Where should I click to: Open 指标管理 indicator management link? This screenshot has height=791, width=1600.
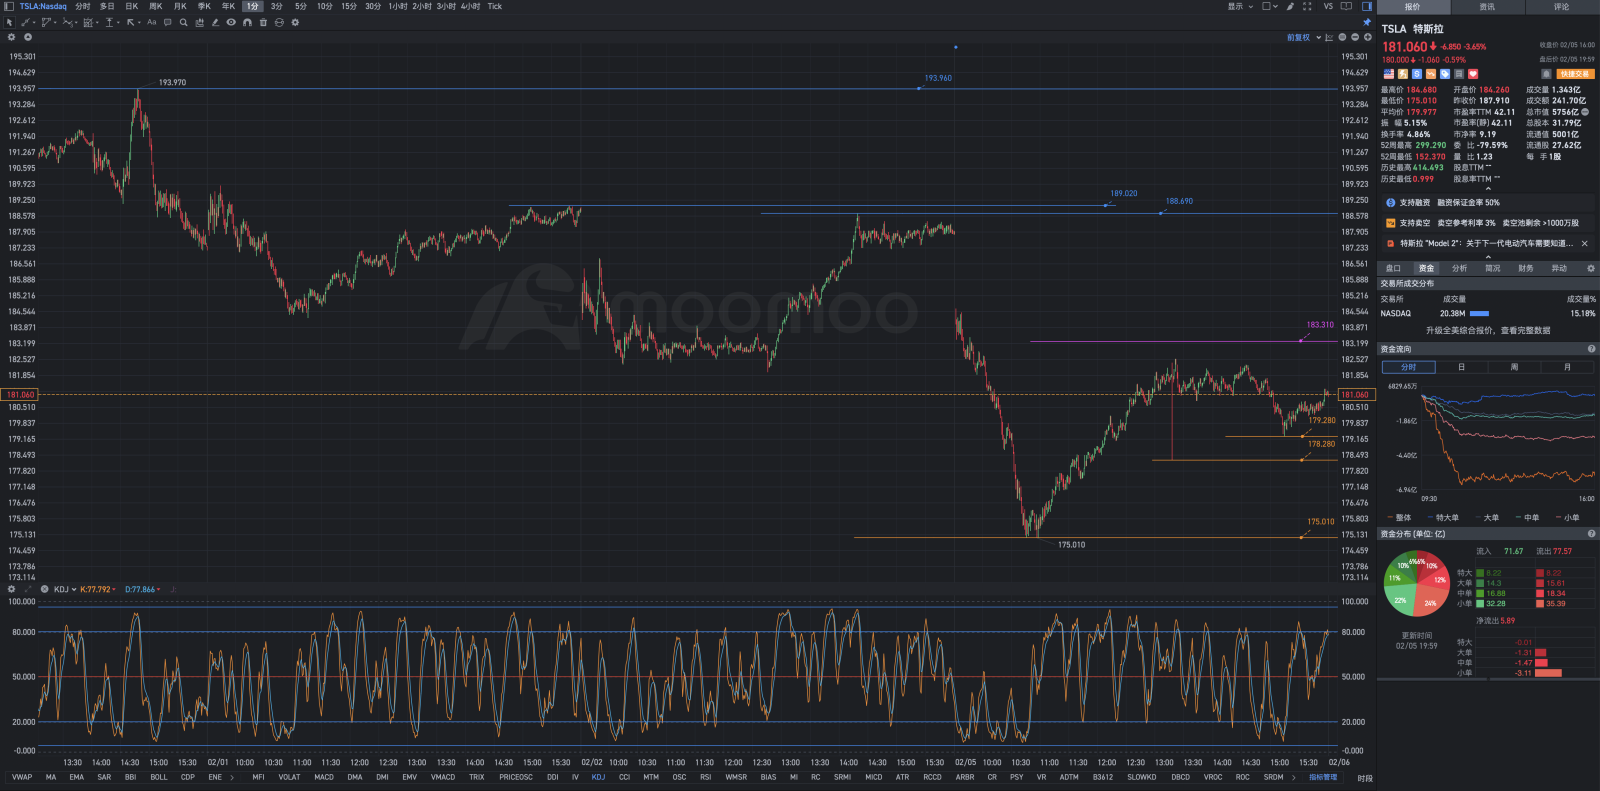click(1323, 777)
